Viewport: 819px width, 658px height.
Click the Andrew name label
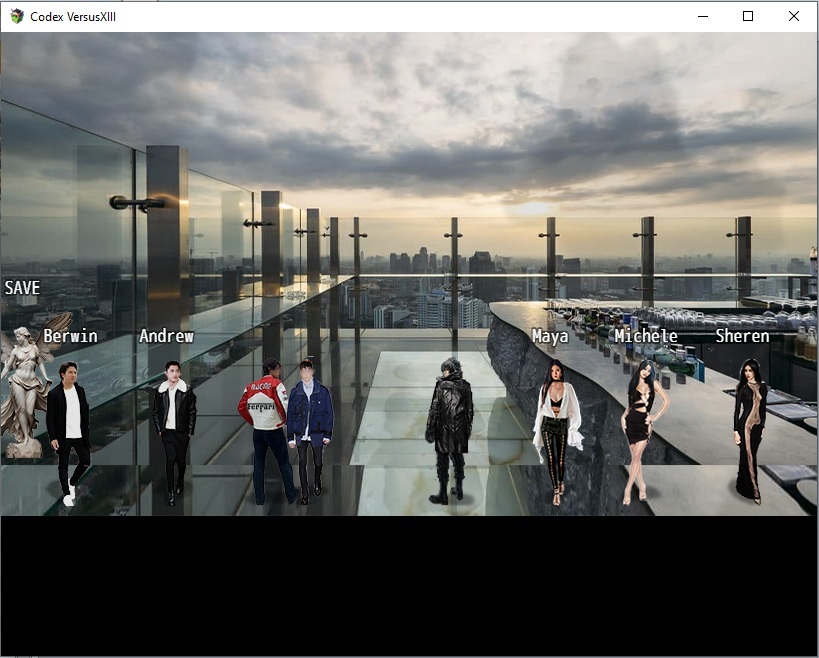[166, 336]
